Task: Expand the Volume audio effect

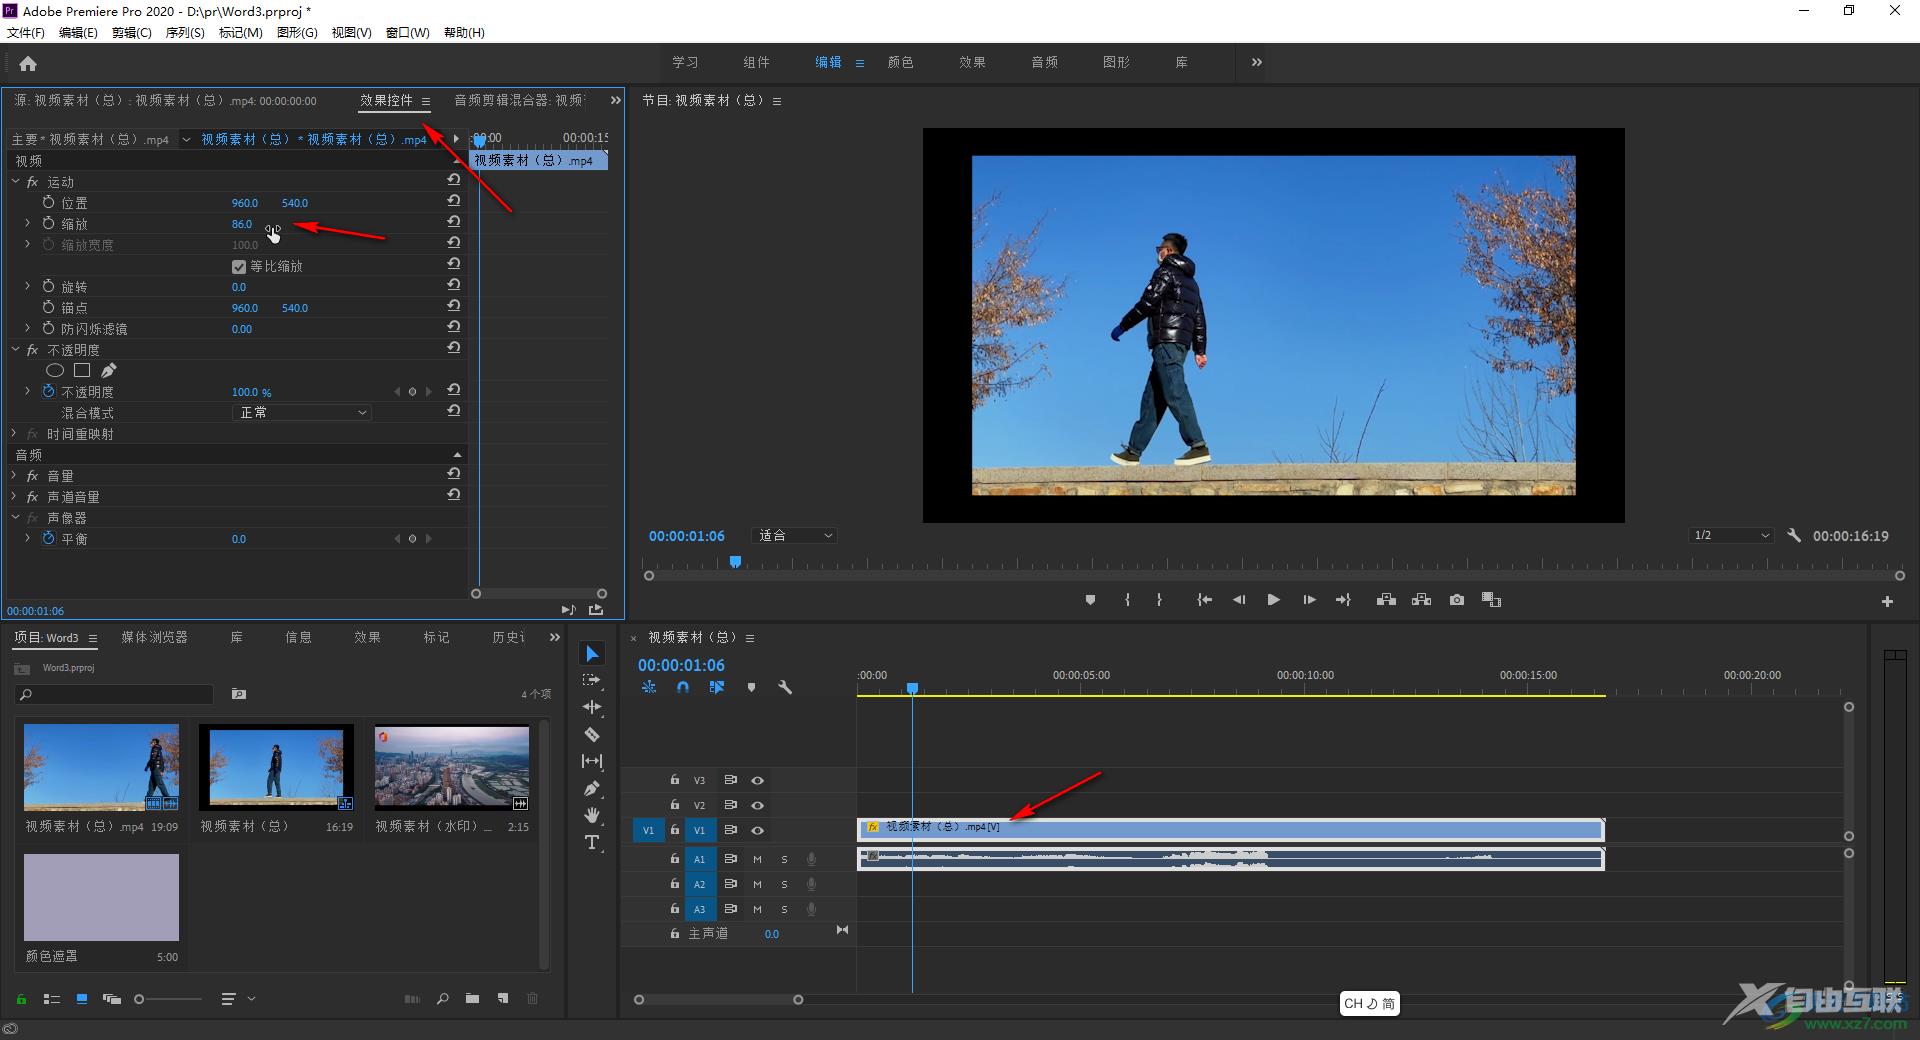Action: pos(15,475)
